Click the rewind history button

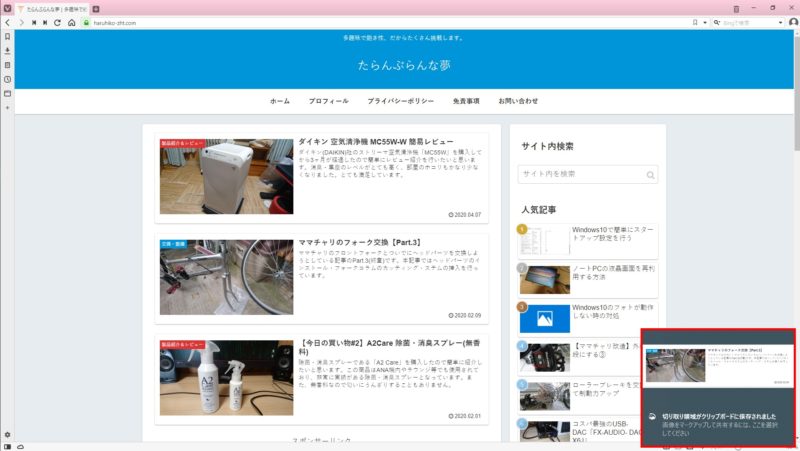coord(34,22)
